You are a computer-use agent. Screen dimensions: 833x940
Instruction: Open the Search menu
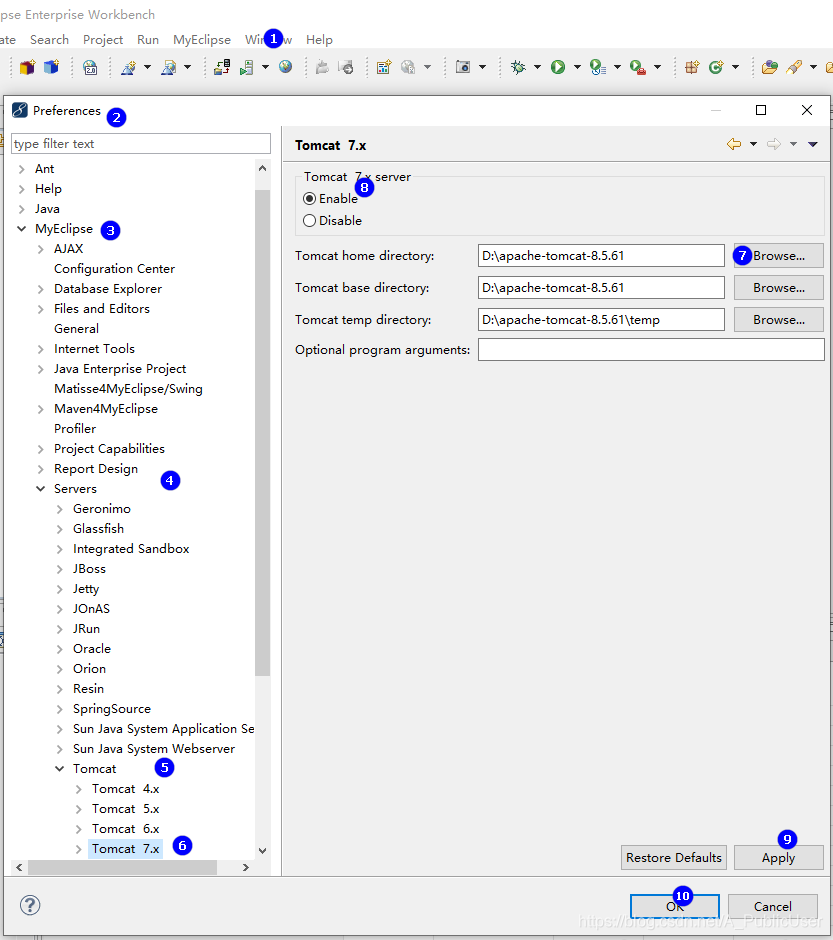tap(49, 40)
